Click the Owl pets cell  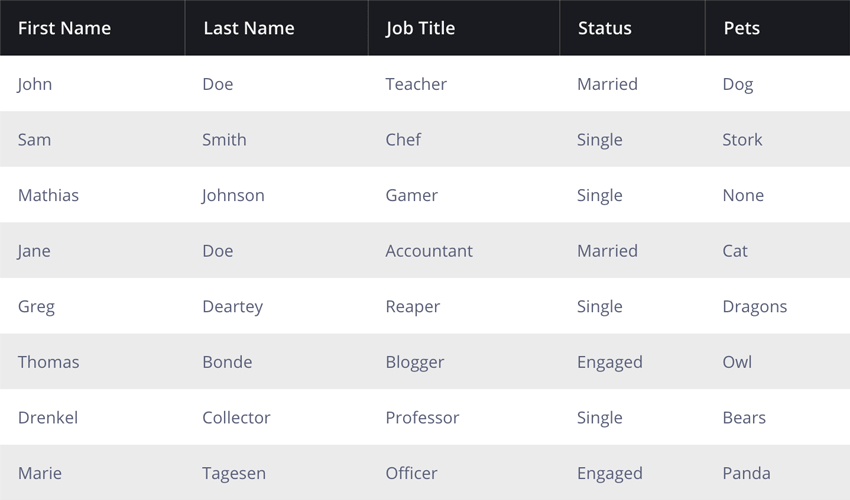click(777, 362)
